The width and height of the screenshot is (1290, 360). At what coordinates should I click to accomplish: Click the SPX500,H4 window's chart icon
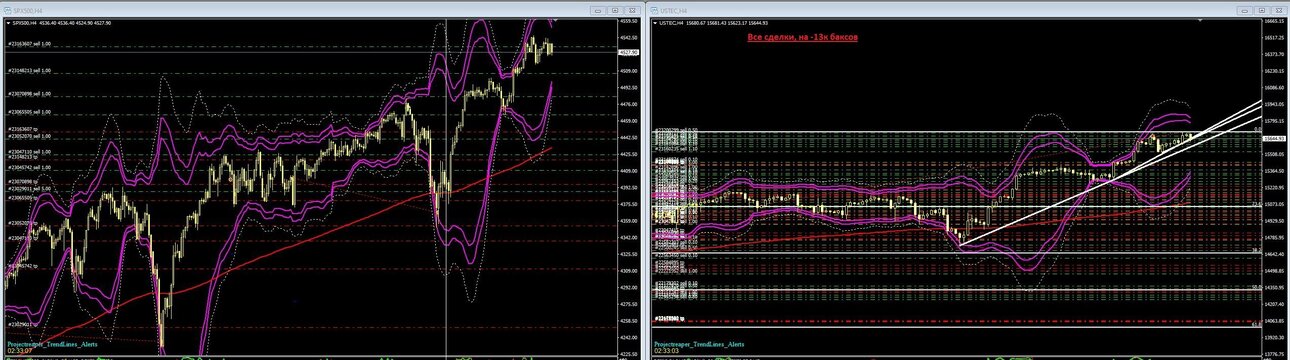[x=7, y=10]
